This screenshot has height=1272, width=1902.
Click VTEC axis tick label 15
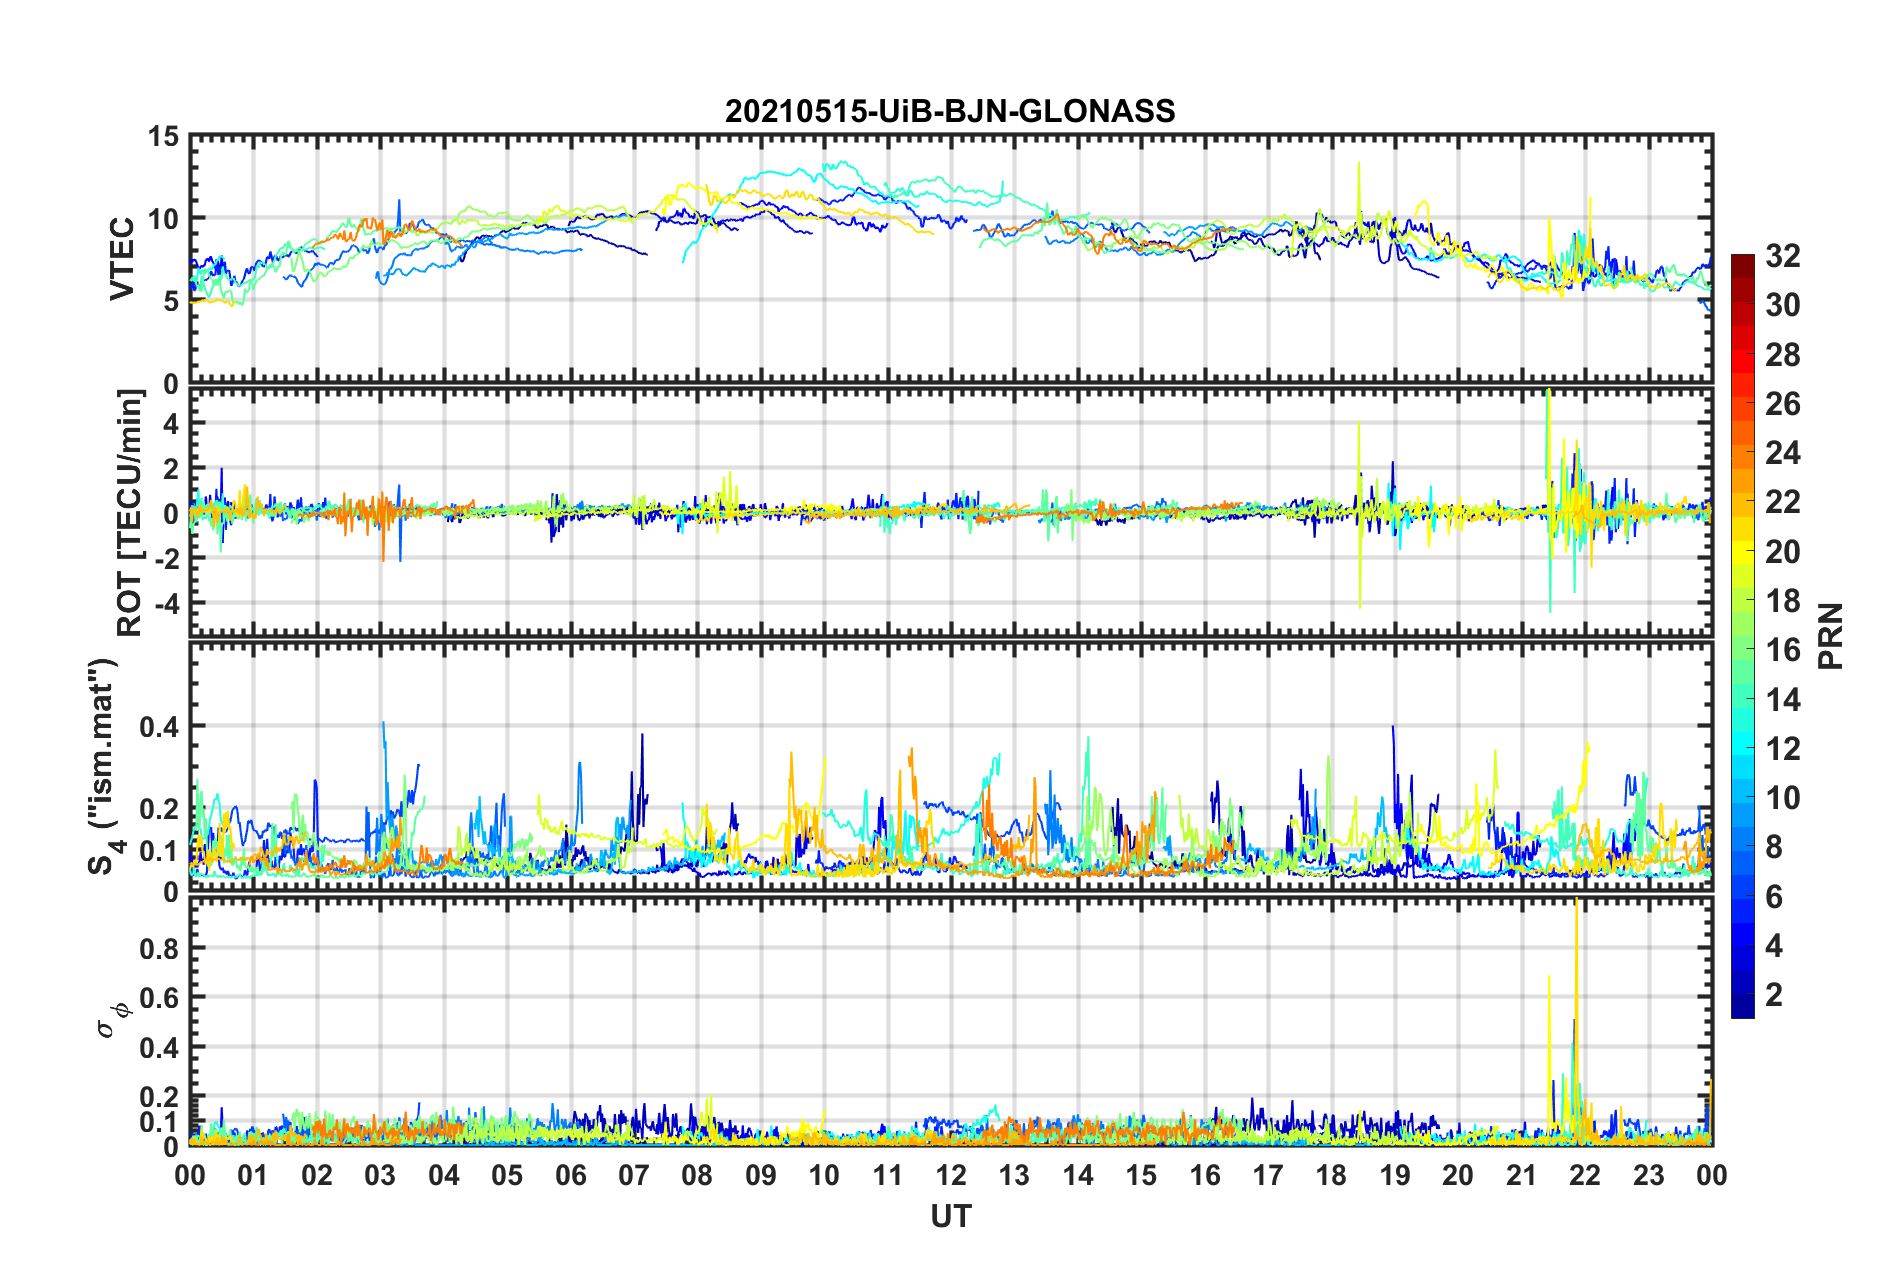click(163, 136)
